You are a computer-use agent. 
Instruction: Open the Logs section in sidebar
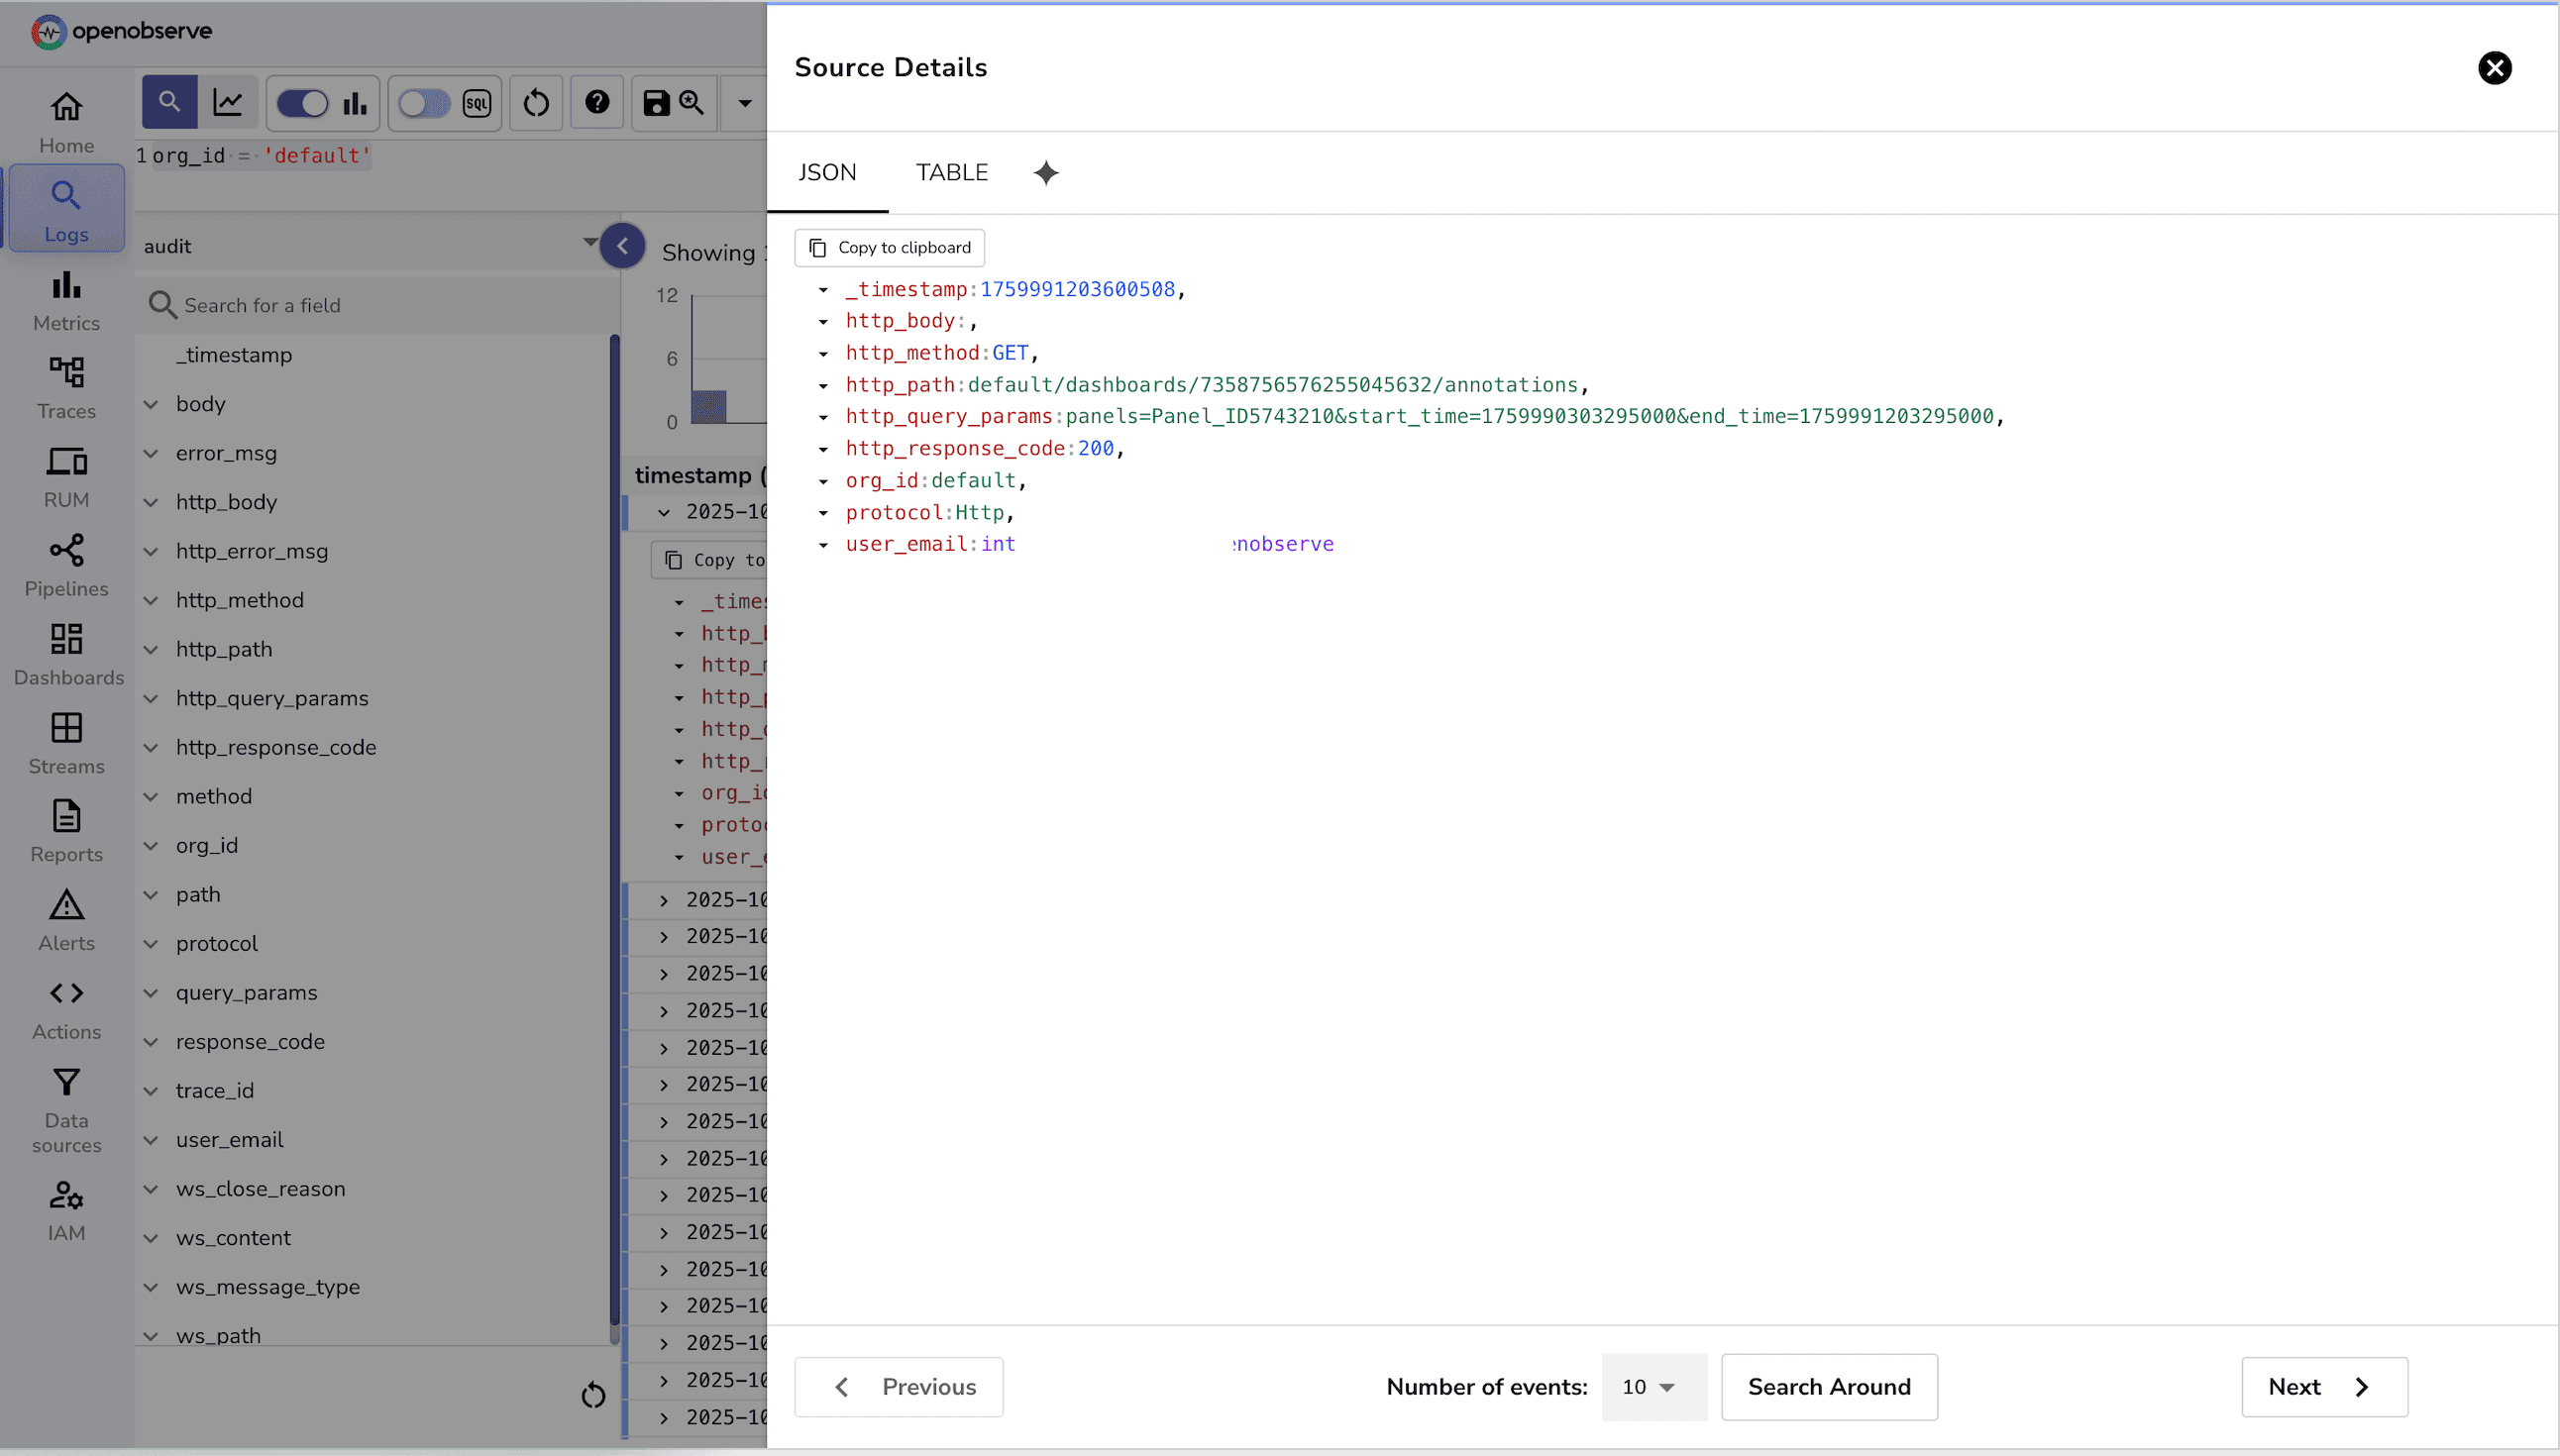point(65,207)
